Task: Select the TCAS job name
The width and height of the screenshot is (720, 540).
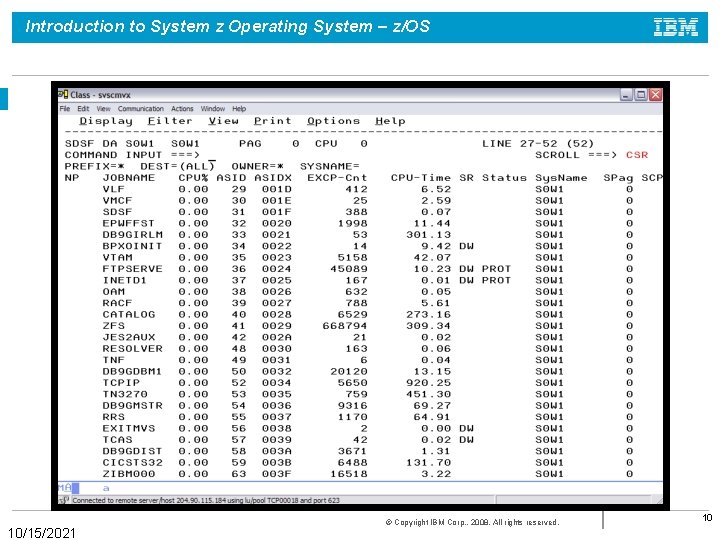Action: click(117, 440)
